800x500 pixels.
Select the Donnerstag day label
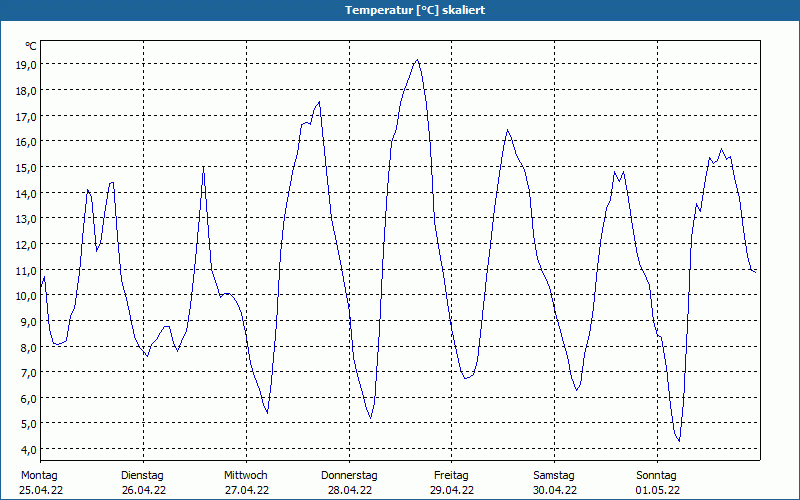349,476
